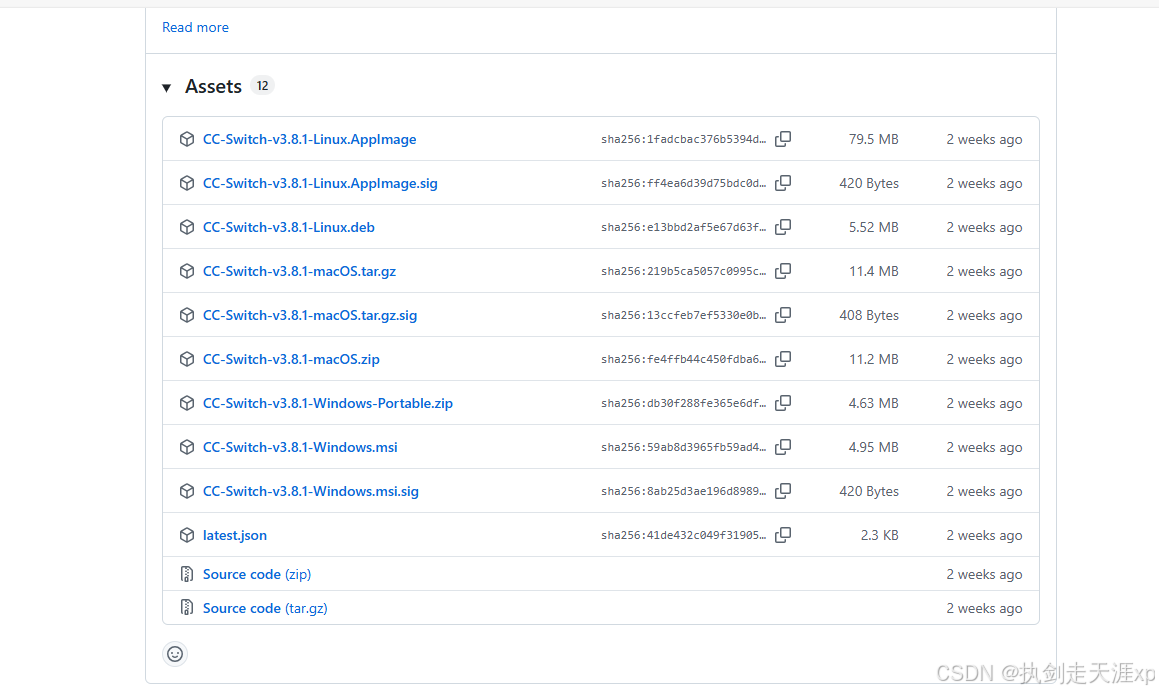1159x693 pixels.
Task: Click the 11.4 MB file size
Action: coord(874,271)
